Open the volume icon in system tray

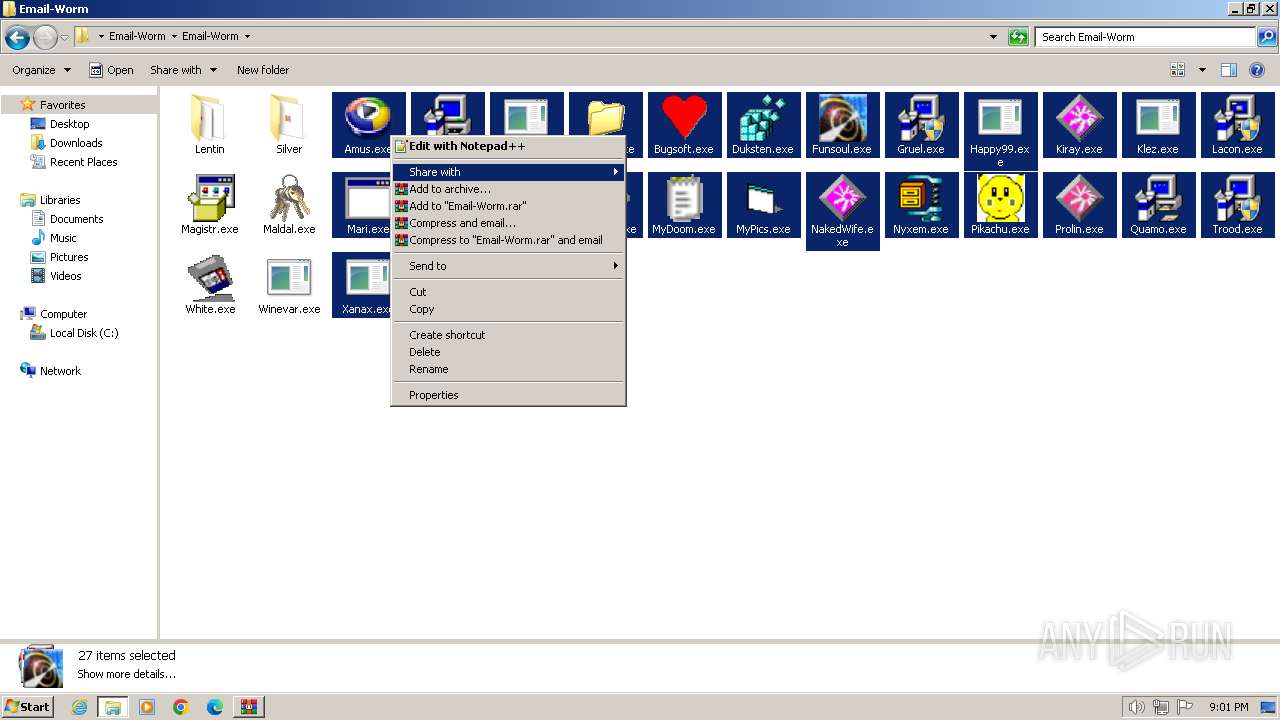click(1136, 707)
